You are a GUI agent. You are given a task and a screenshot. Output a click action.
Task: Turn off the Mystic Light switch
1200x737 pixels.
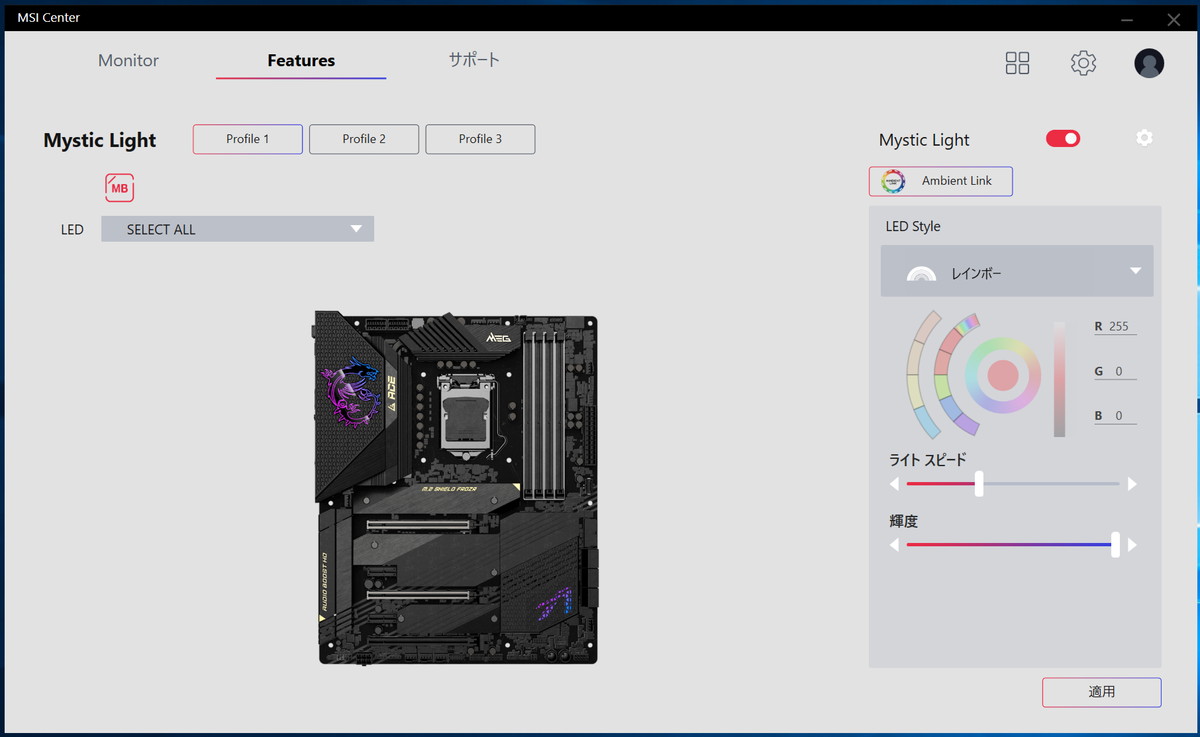tap(1063, 139)
